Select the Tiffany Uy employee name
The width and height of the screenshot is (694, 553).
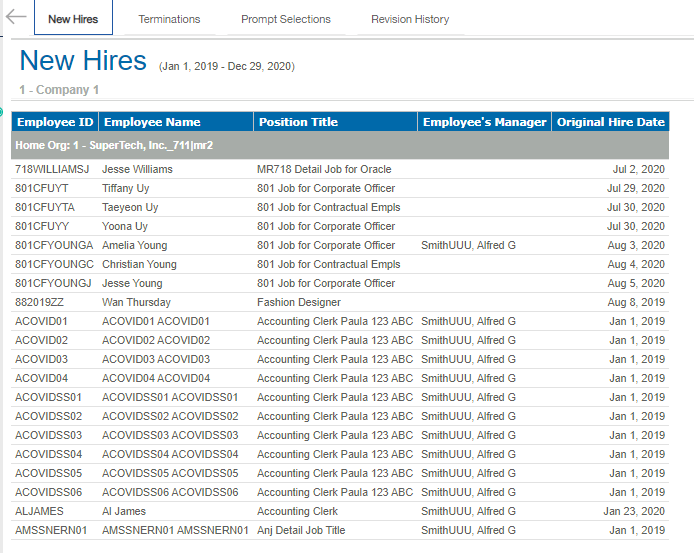[x=126, y=188]
